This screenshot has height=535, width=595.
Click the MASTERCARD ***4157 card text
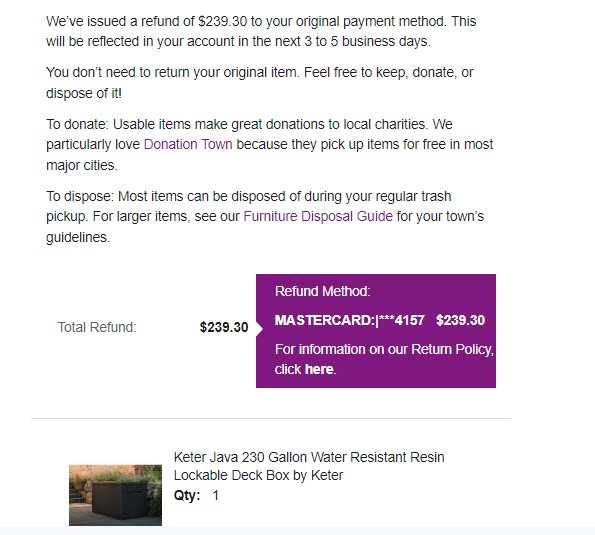coord(349,320)
